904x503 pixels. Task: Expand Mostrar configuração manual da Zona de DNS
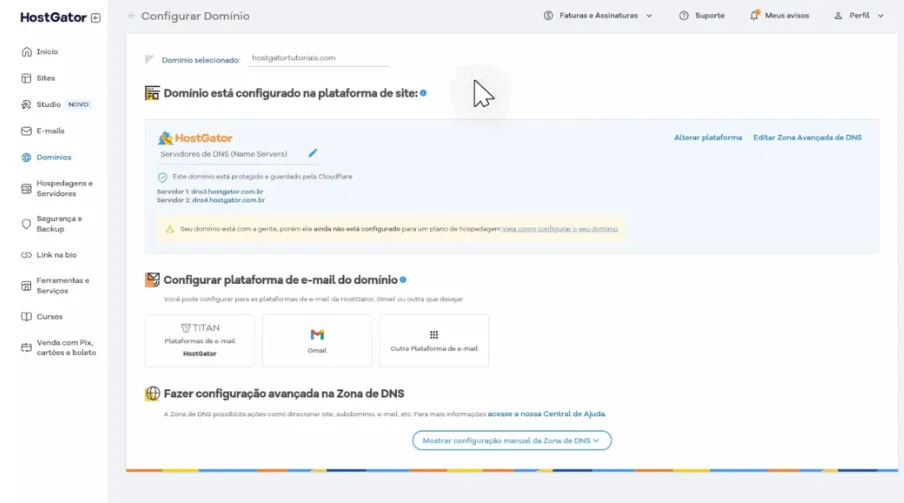(x=511, y=440)
